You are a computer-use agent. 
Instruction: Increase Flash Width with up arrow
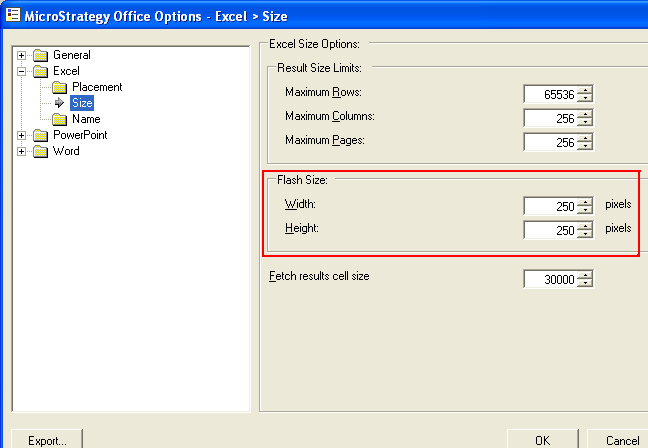click(585, 202)
